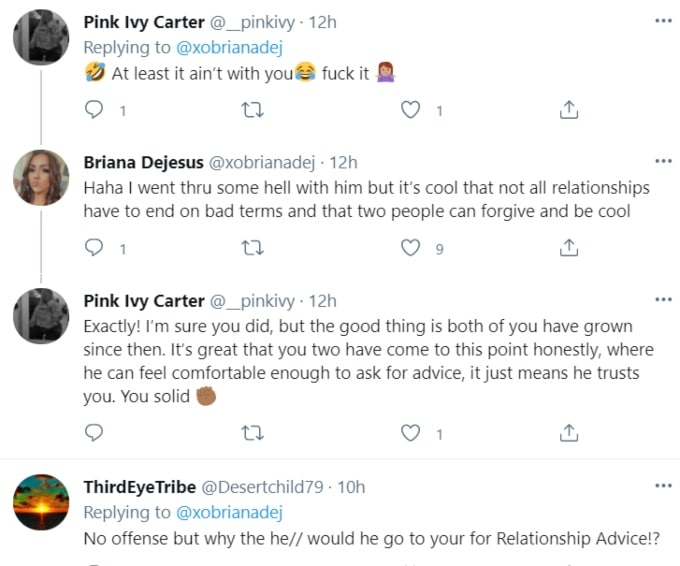Open more options on Briana Dejesus's tweet
This screenshot has width=680, height=566.
tap(663, 162)
